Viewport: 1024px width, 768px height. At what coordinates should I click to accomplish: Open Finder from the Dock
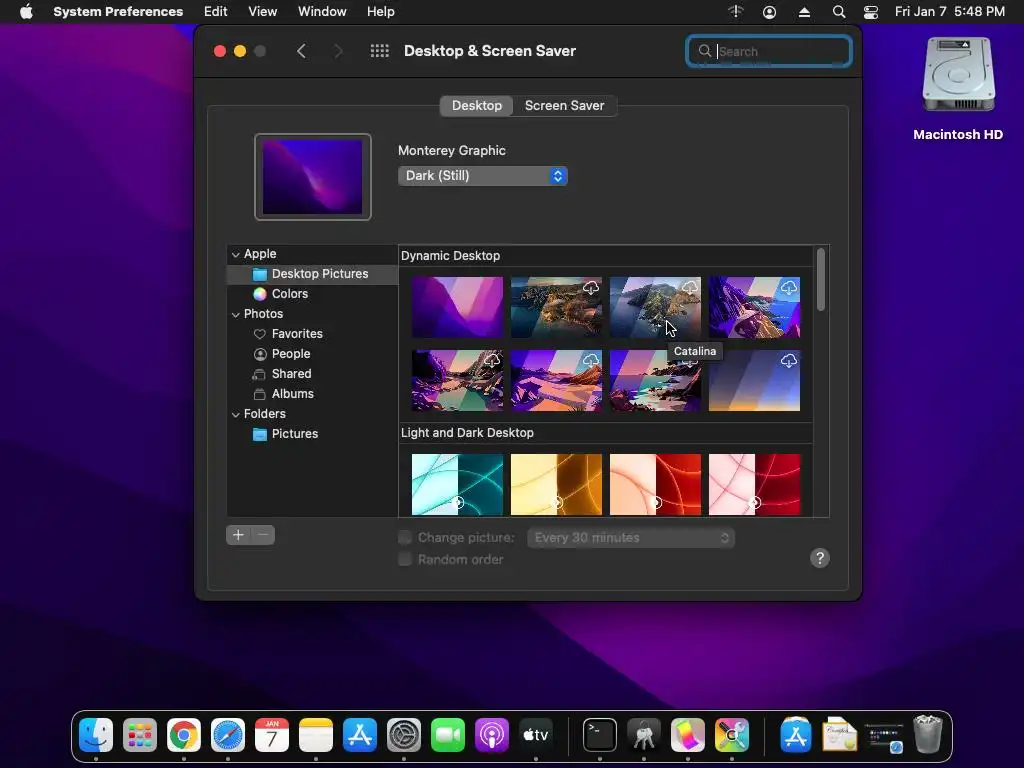pos(96,735)
